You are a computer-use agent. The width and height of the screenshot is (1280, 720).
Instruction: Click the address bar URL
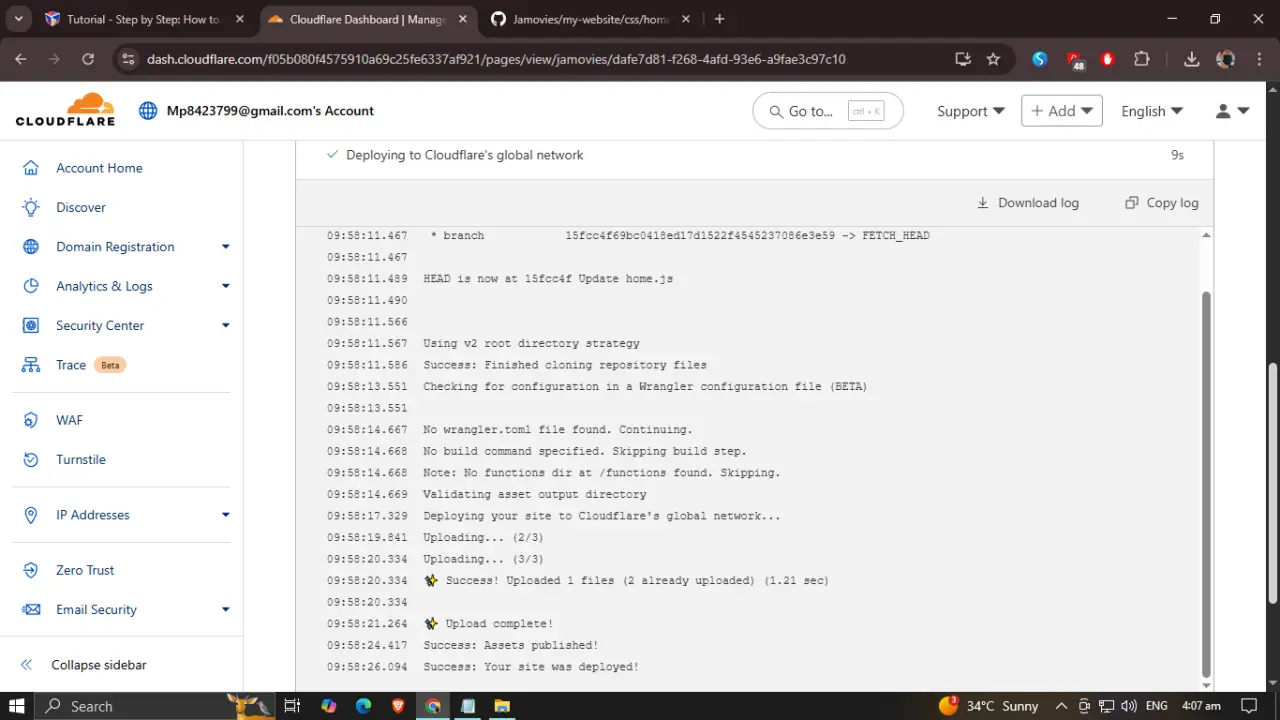496,59
